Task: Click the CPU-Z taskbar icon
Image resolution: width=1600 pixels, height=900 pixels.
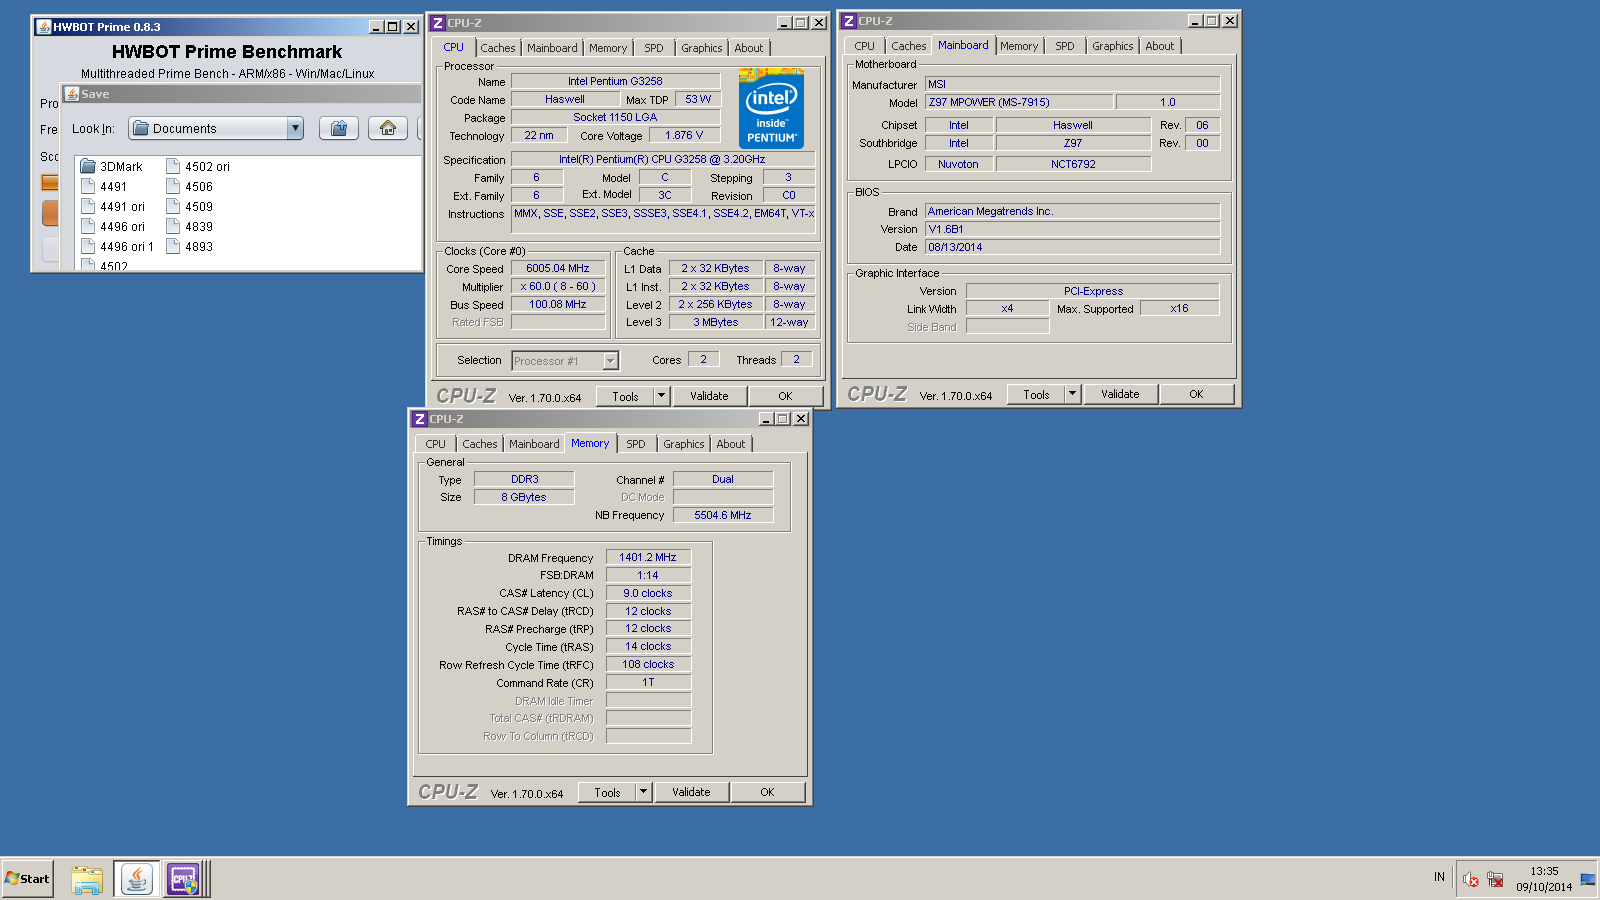Action: [x=183, y=880]
